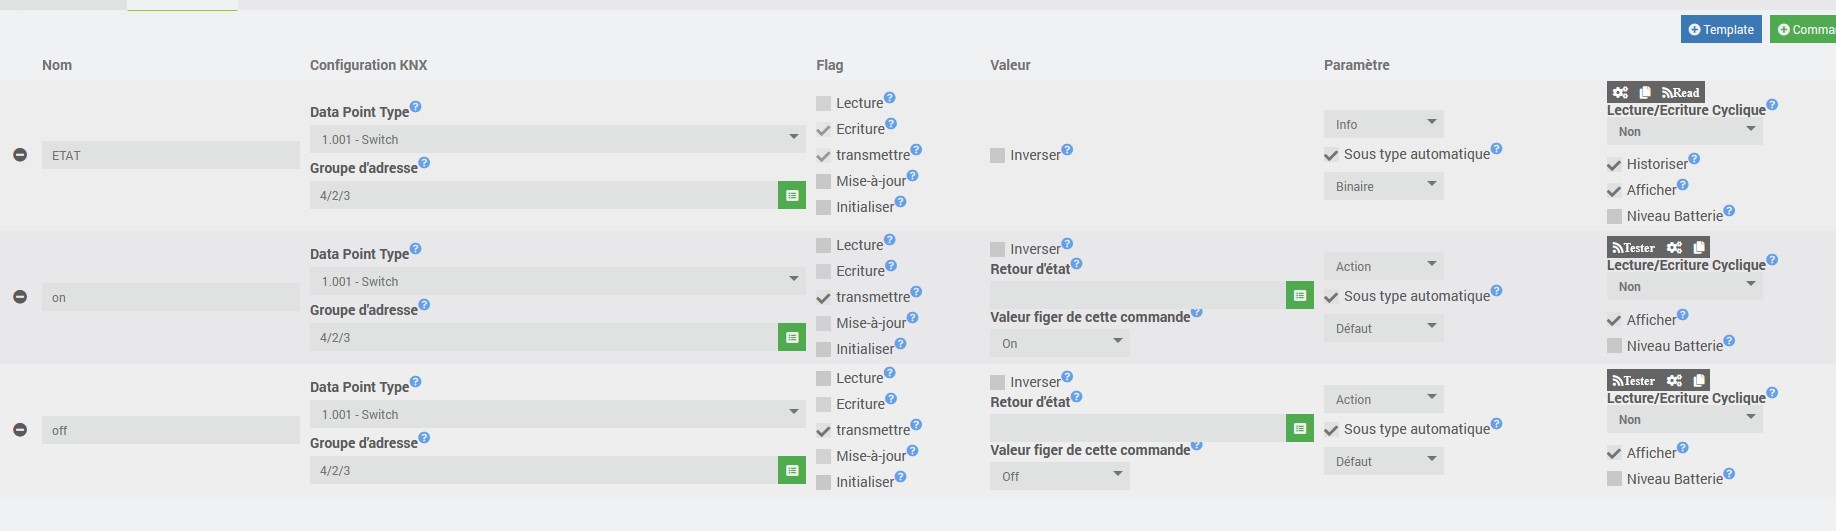
Task: Open the Off fixed value dropdown
Action: (1059, 476)
